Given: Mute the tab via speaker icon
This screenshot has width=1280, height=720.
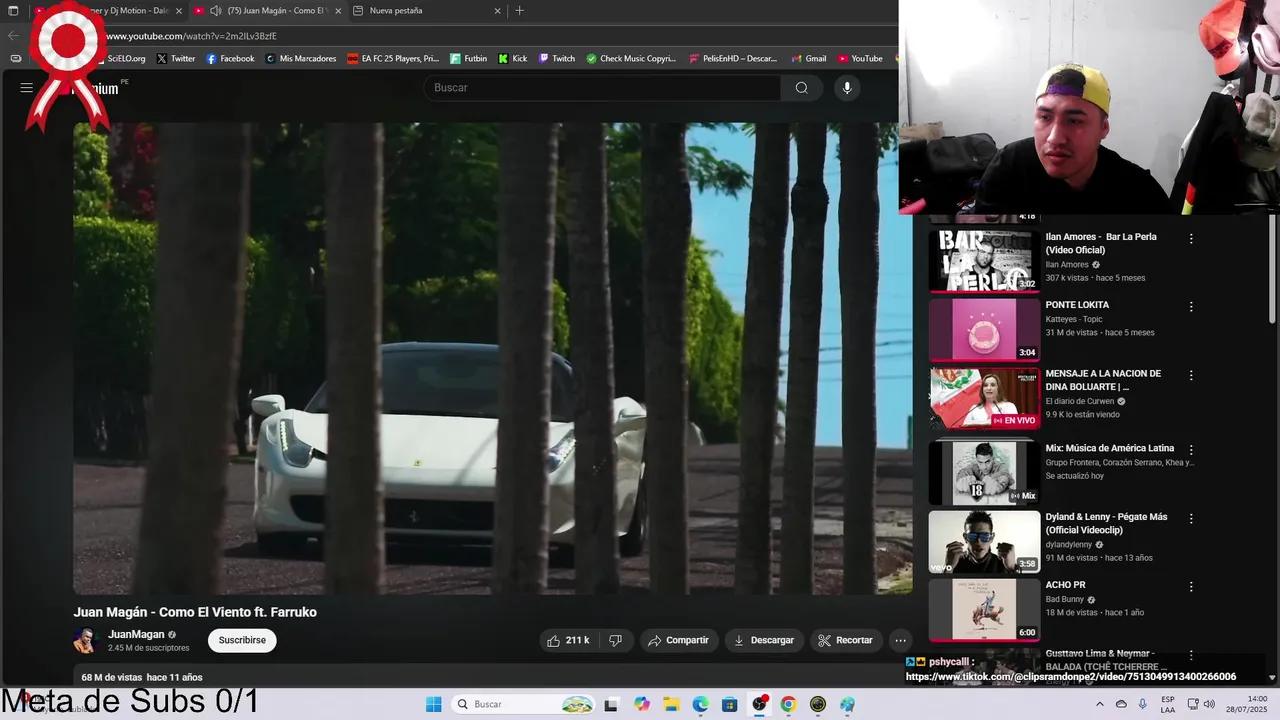Looking at the screenshot, I should [x=215, y=11].
